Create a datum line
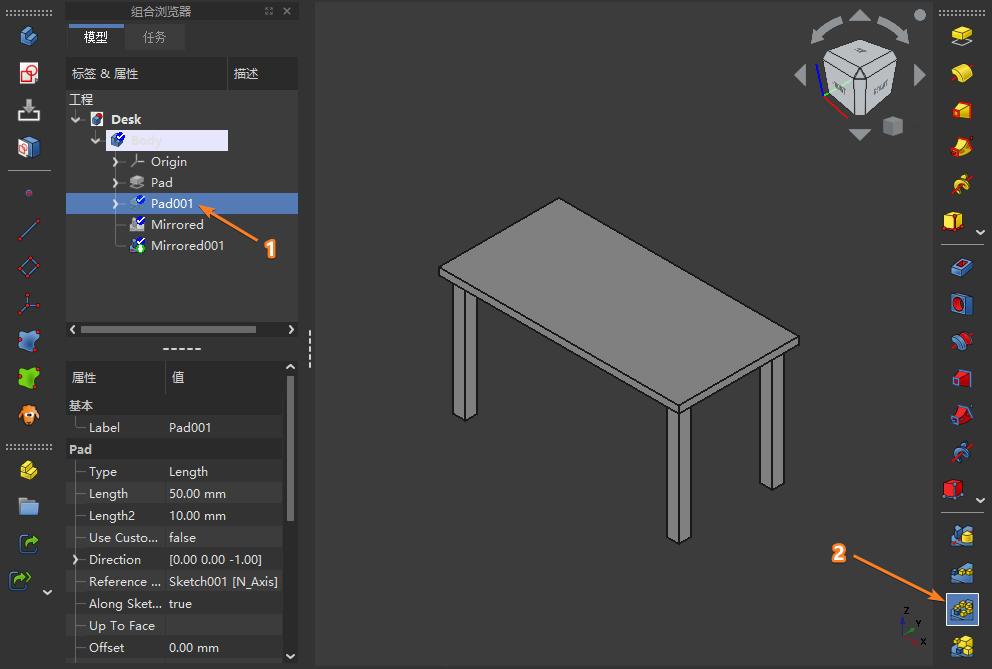Screen dimensions: 992x669 click(29, 229)
